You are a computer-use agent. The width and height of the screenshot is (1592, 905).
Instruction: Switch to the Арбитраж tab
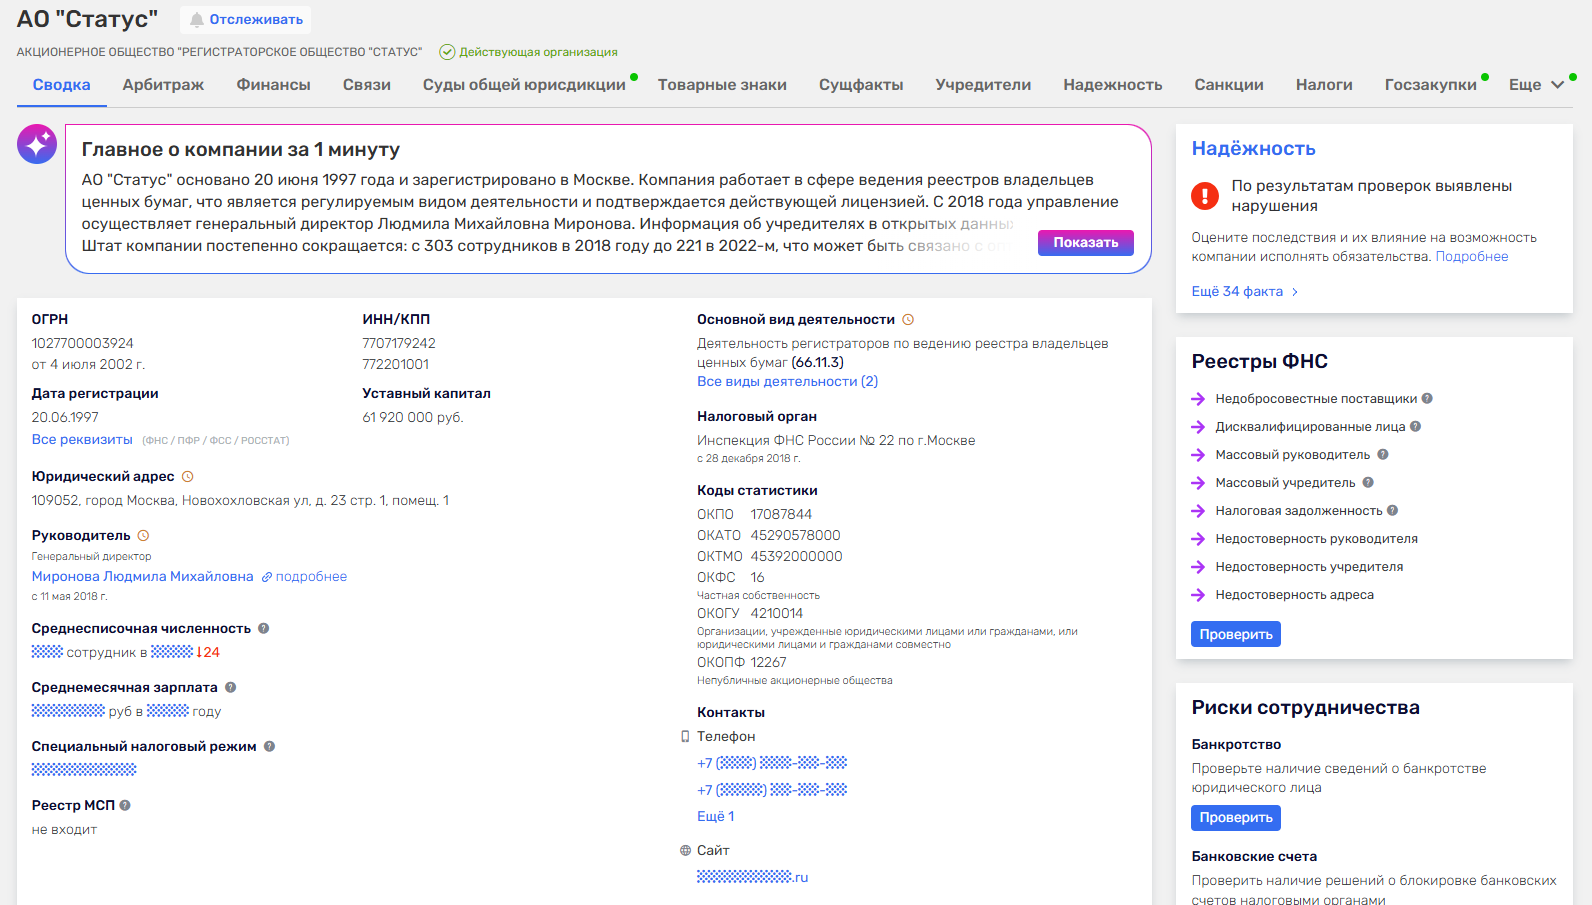163,85
